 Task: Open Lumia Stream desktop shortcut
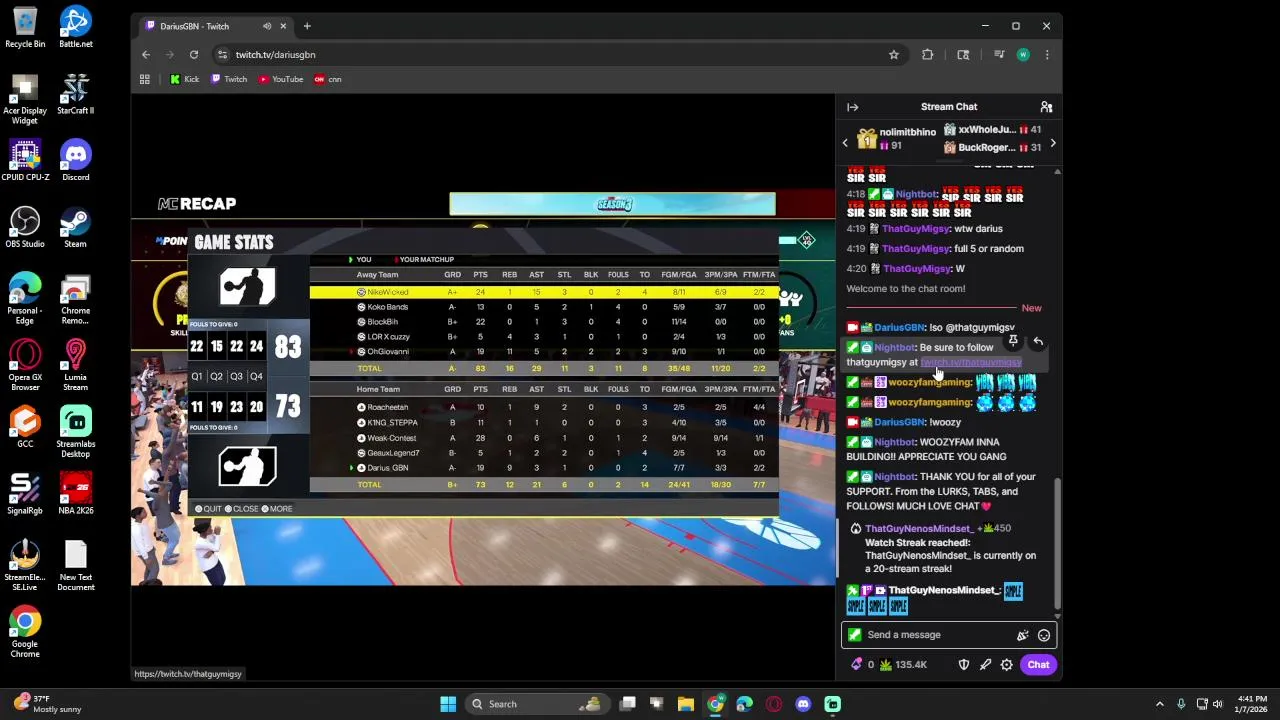[x=76, y=366]
